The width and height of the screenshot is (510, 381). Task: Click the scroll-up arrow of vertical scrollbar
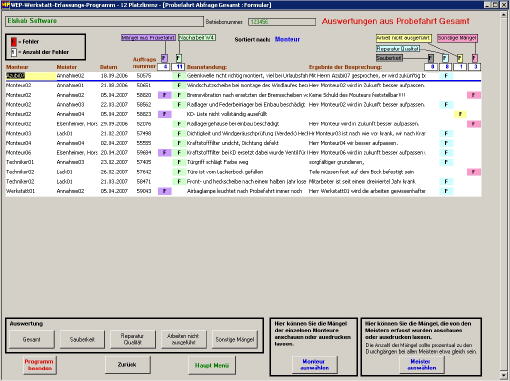pos(504,15)
